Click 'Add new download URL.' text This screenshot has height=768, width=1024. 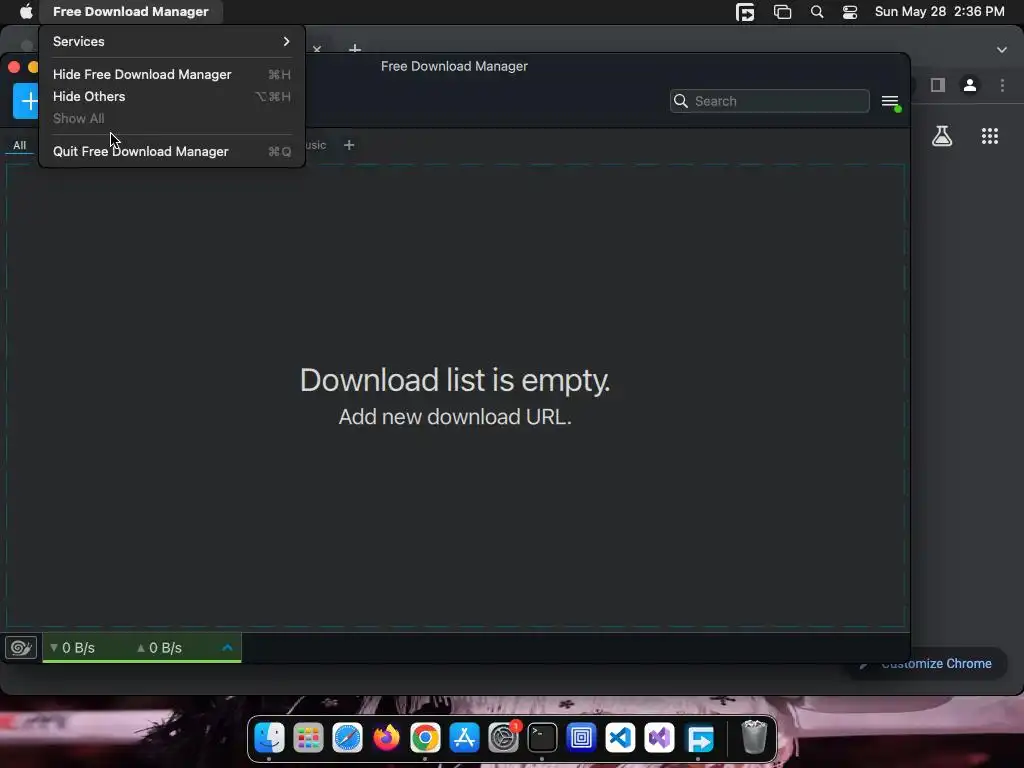455,417
